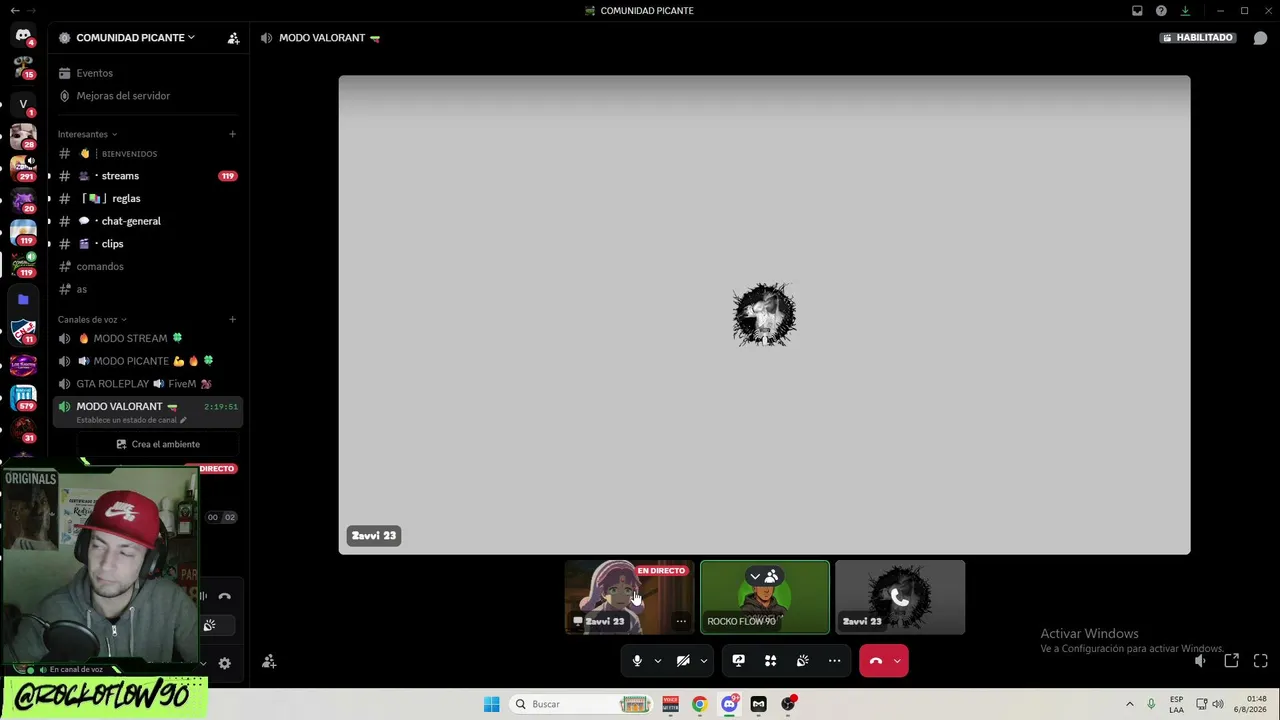Viewport: 1280px width, 720px height.
Task: Enter full screen for the call
Action: [1260, 661]
